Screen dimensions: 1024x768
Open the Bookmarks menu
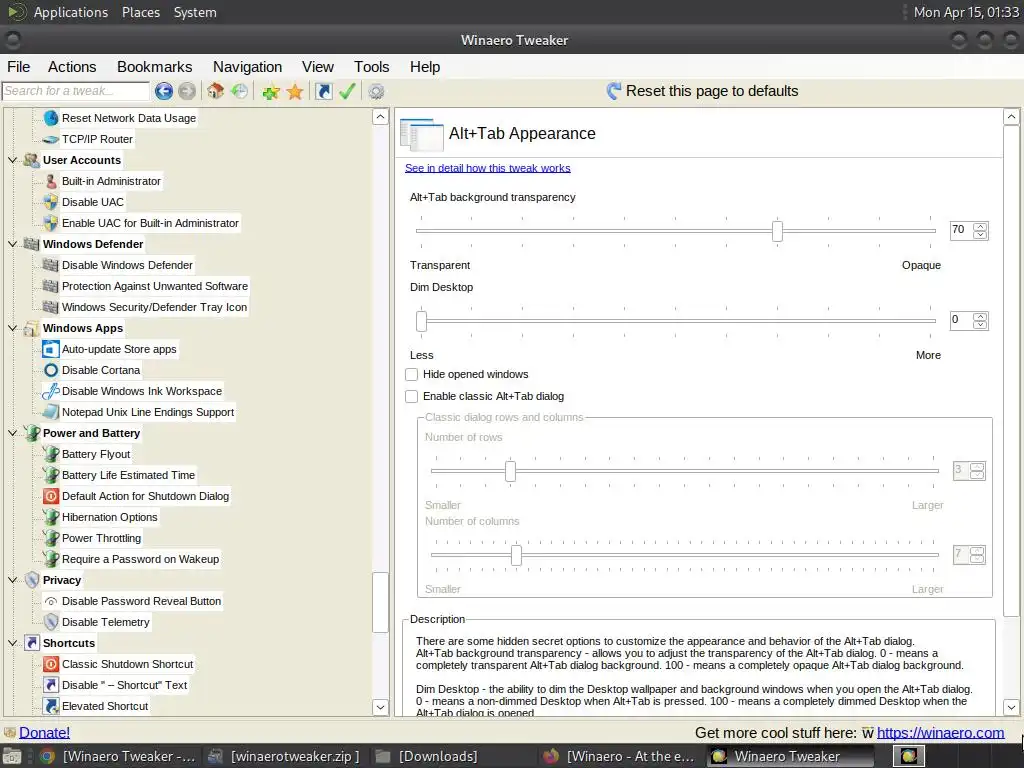155,67
